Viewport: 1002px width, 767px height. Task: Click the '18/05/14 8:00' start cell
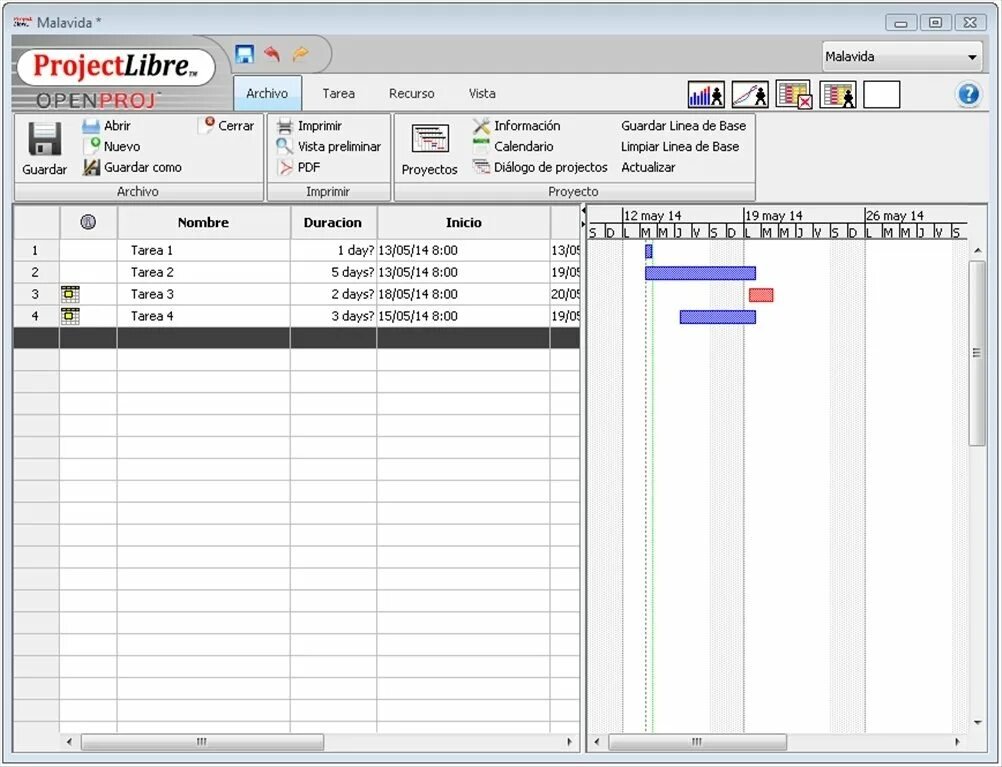[463, 294]
